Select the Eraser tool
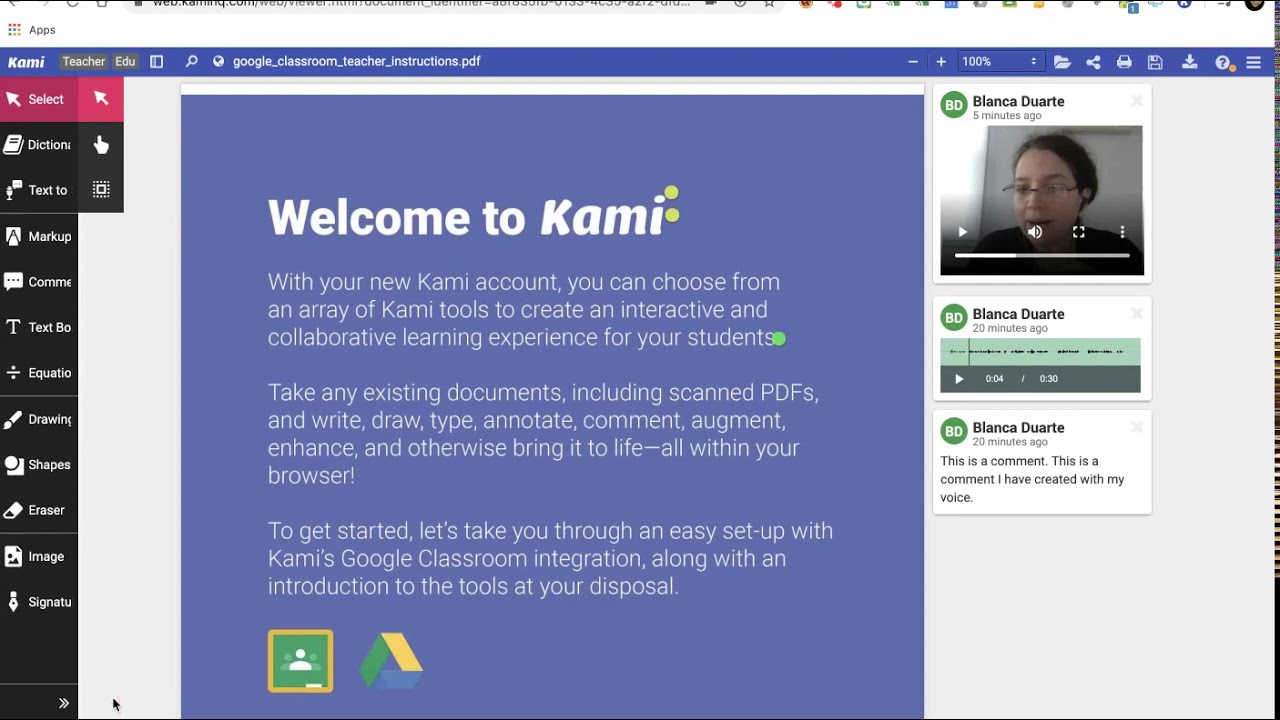The height and width of the screenshot is (720, 1280). (38, 510)
